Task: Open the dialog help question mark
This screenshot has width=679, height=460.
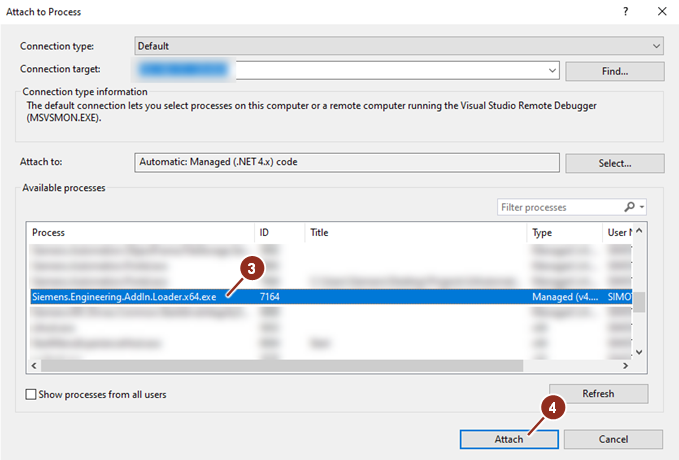Action: point(625,12)
